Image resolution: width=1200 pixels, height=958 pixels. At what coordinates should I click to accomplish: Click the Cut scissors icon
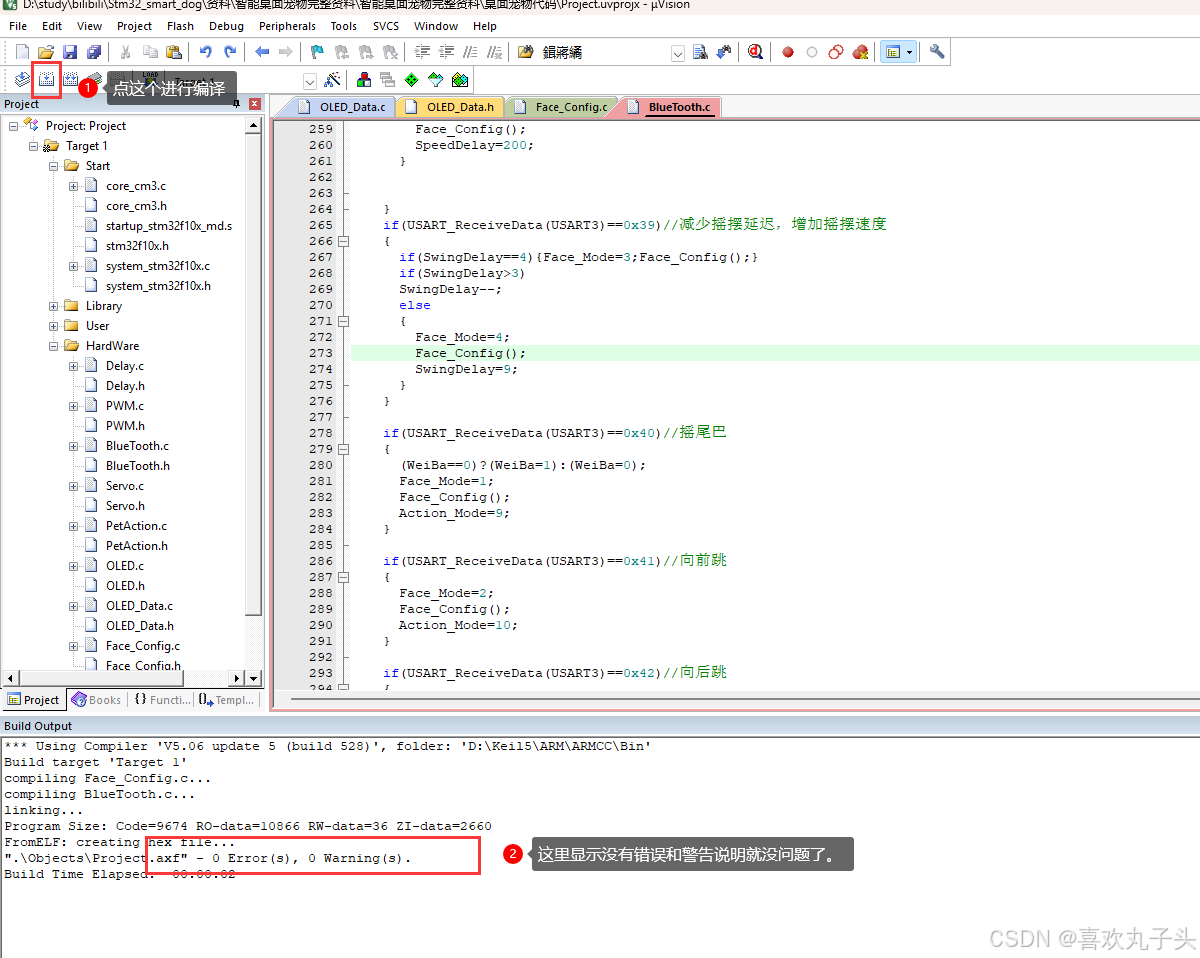pos(126,52)
